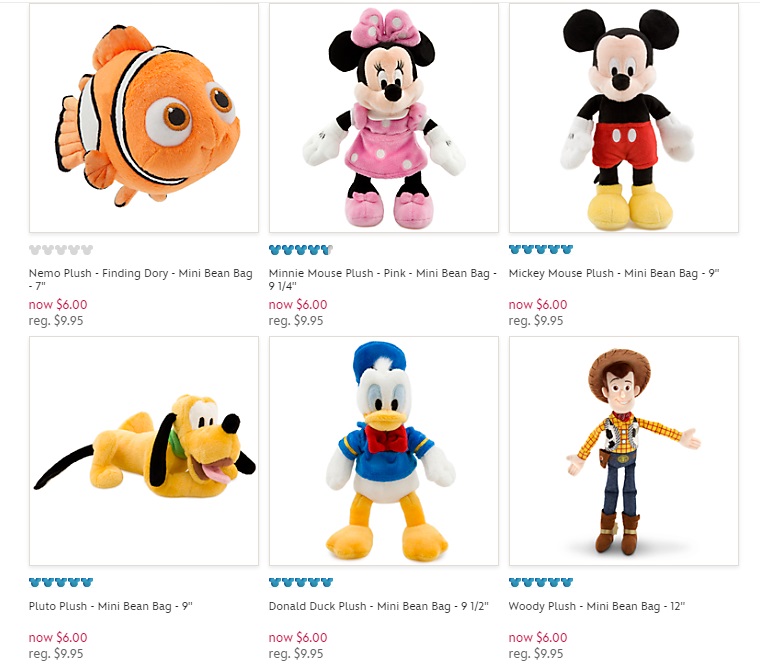Image resolution: width=760 pixels, height=664 pixels.
Task: Follow the Minnie Mouse Plush - Pink title link
Action: click(382, 273)
